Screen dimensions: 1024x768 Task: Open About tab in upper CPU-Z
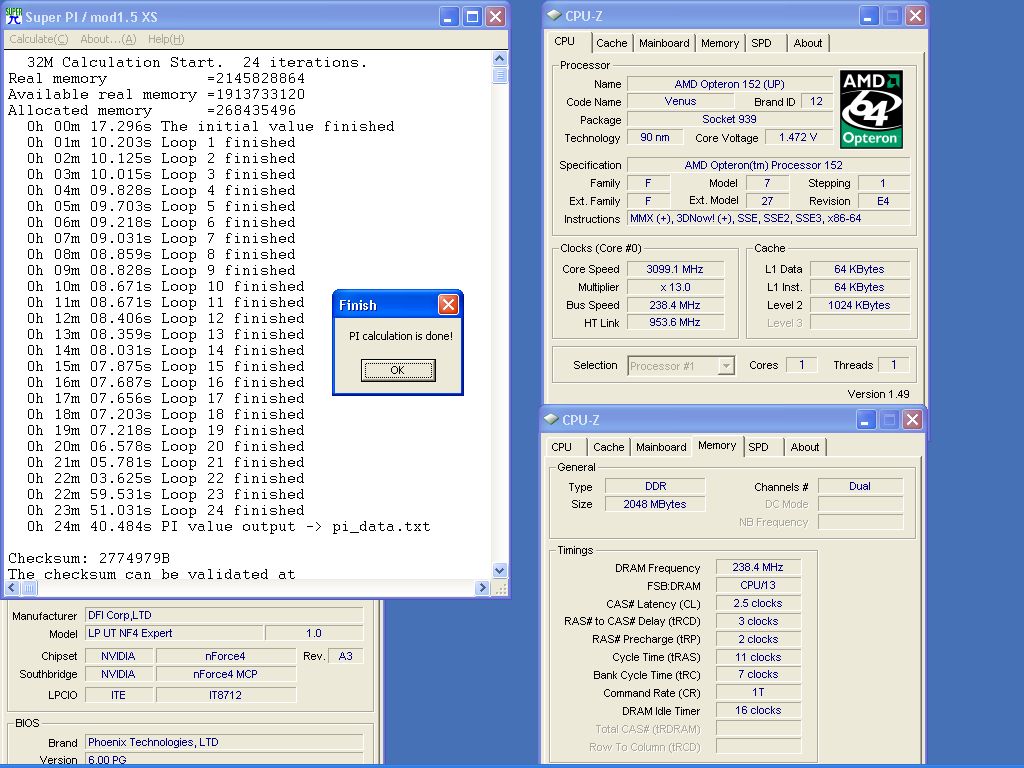coord(808,43)
